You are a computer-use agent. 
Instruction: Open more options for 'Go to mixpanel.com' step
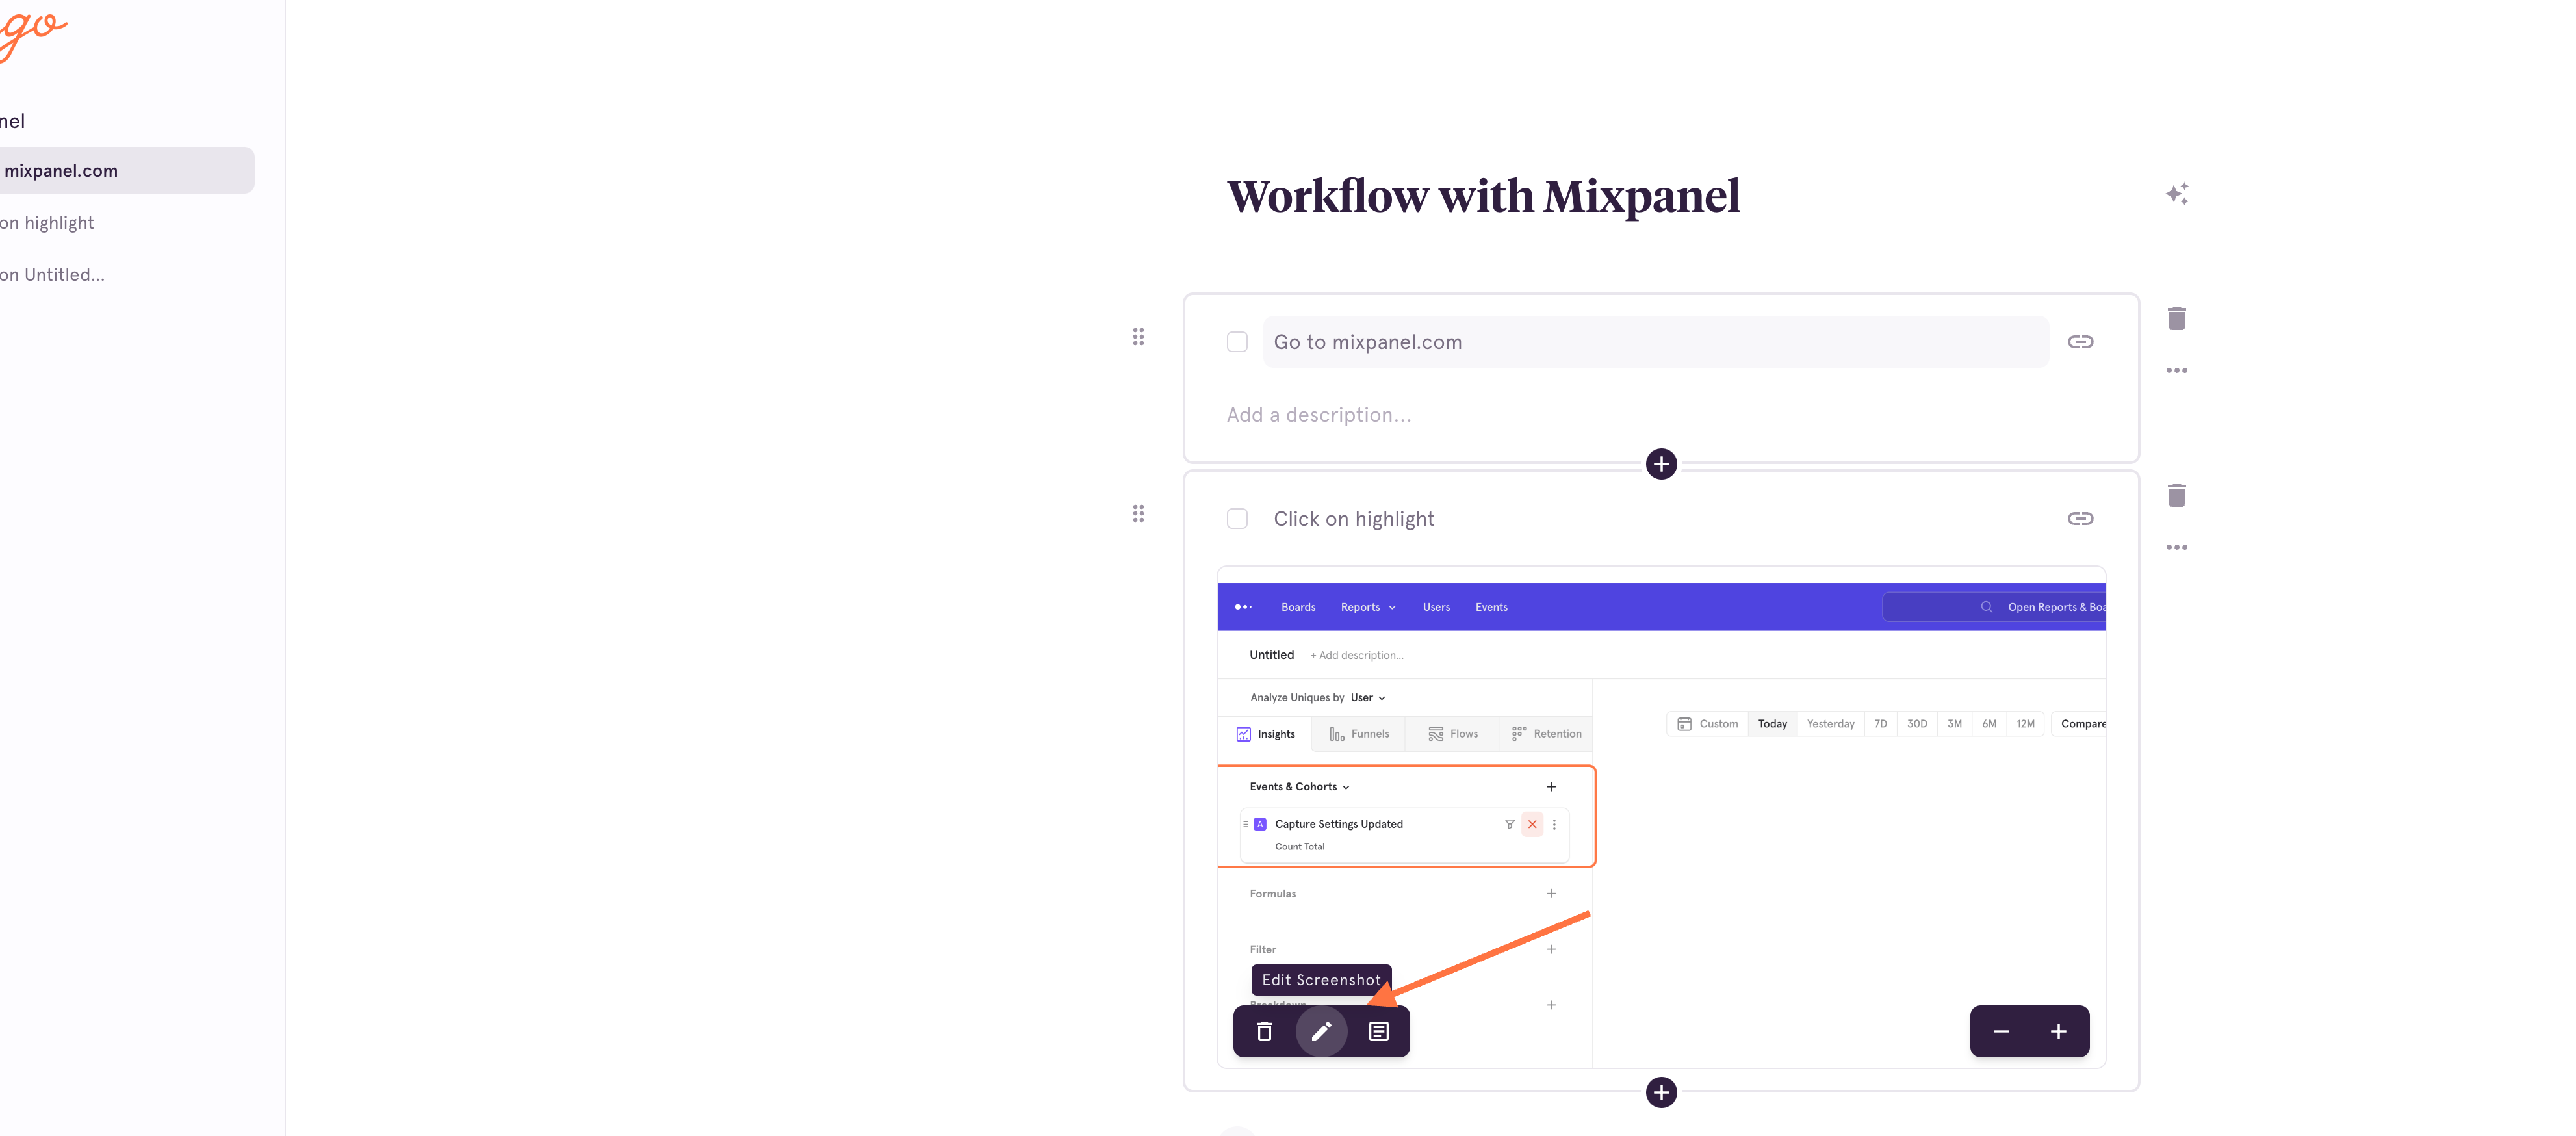point(2176,370)
